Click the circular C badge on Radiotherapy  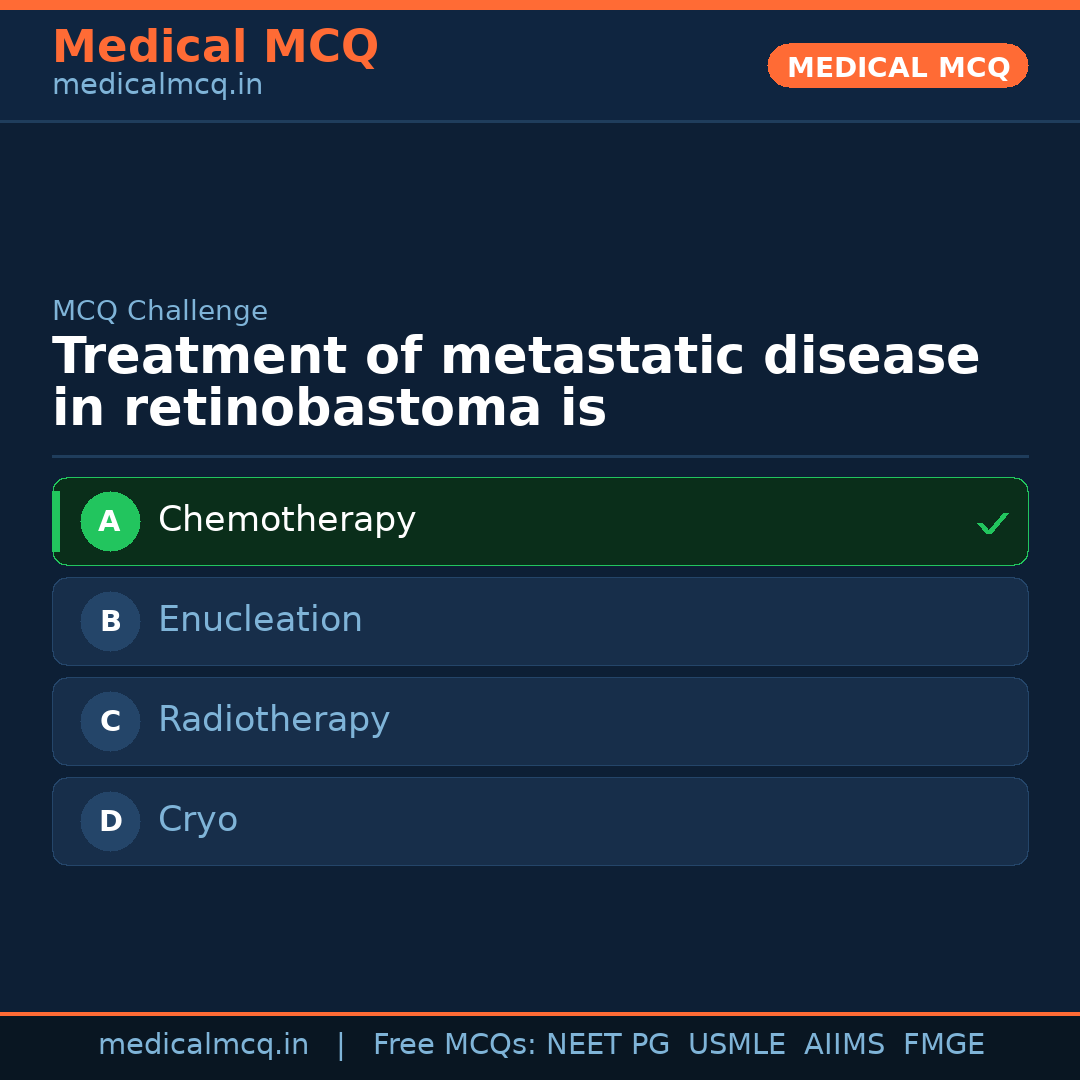coord(110,721)
